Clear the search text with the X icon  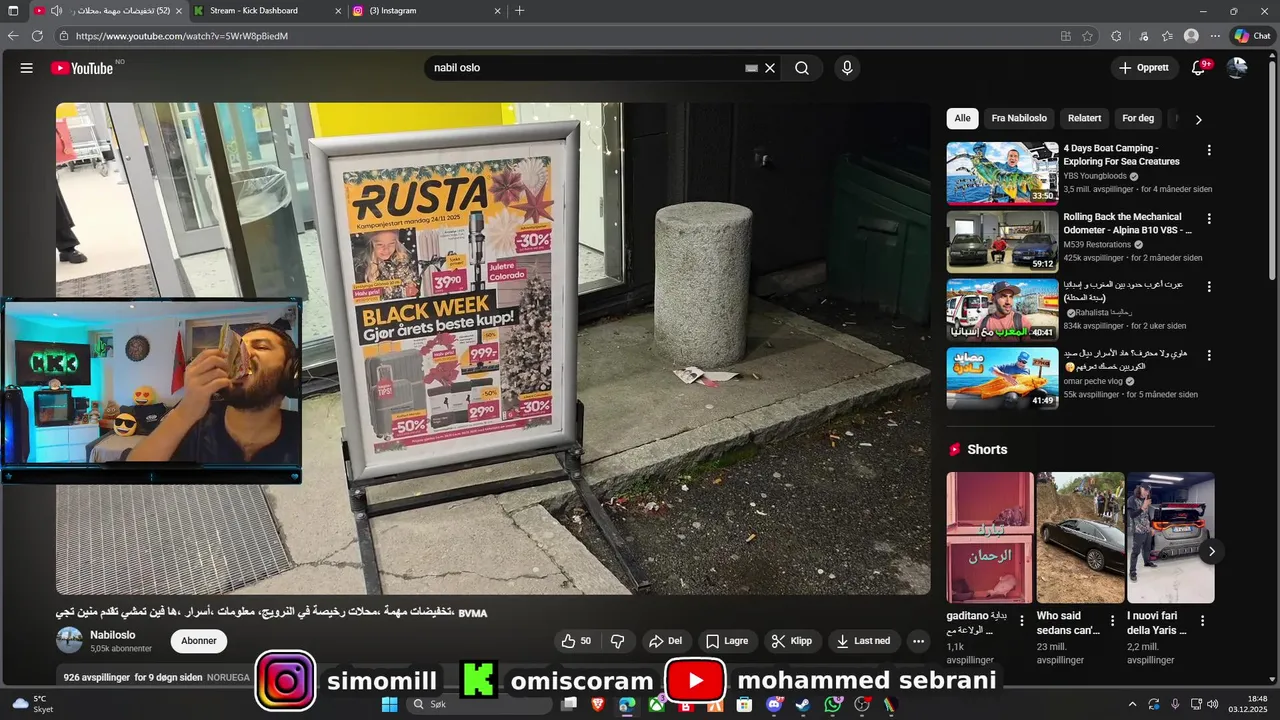click(770, 68)
